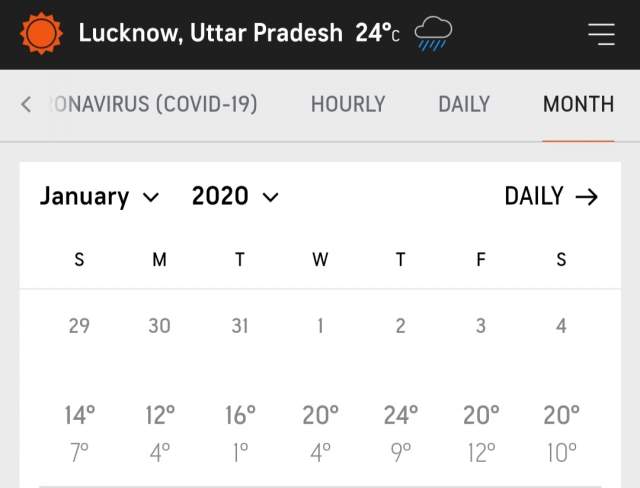Screen dimensions: 640x488
Task: Switch to the HOURLY tab
Action: click(x=347, y=104)
